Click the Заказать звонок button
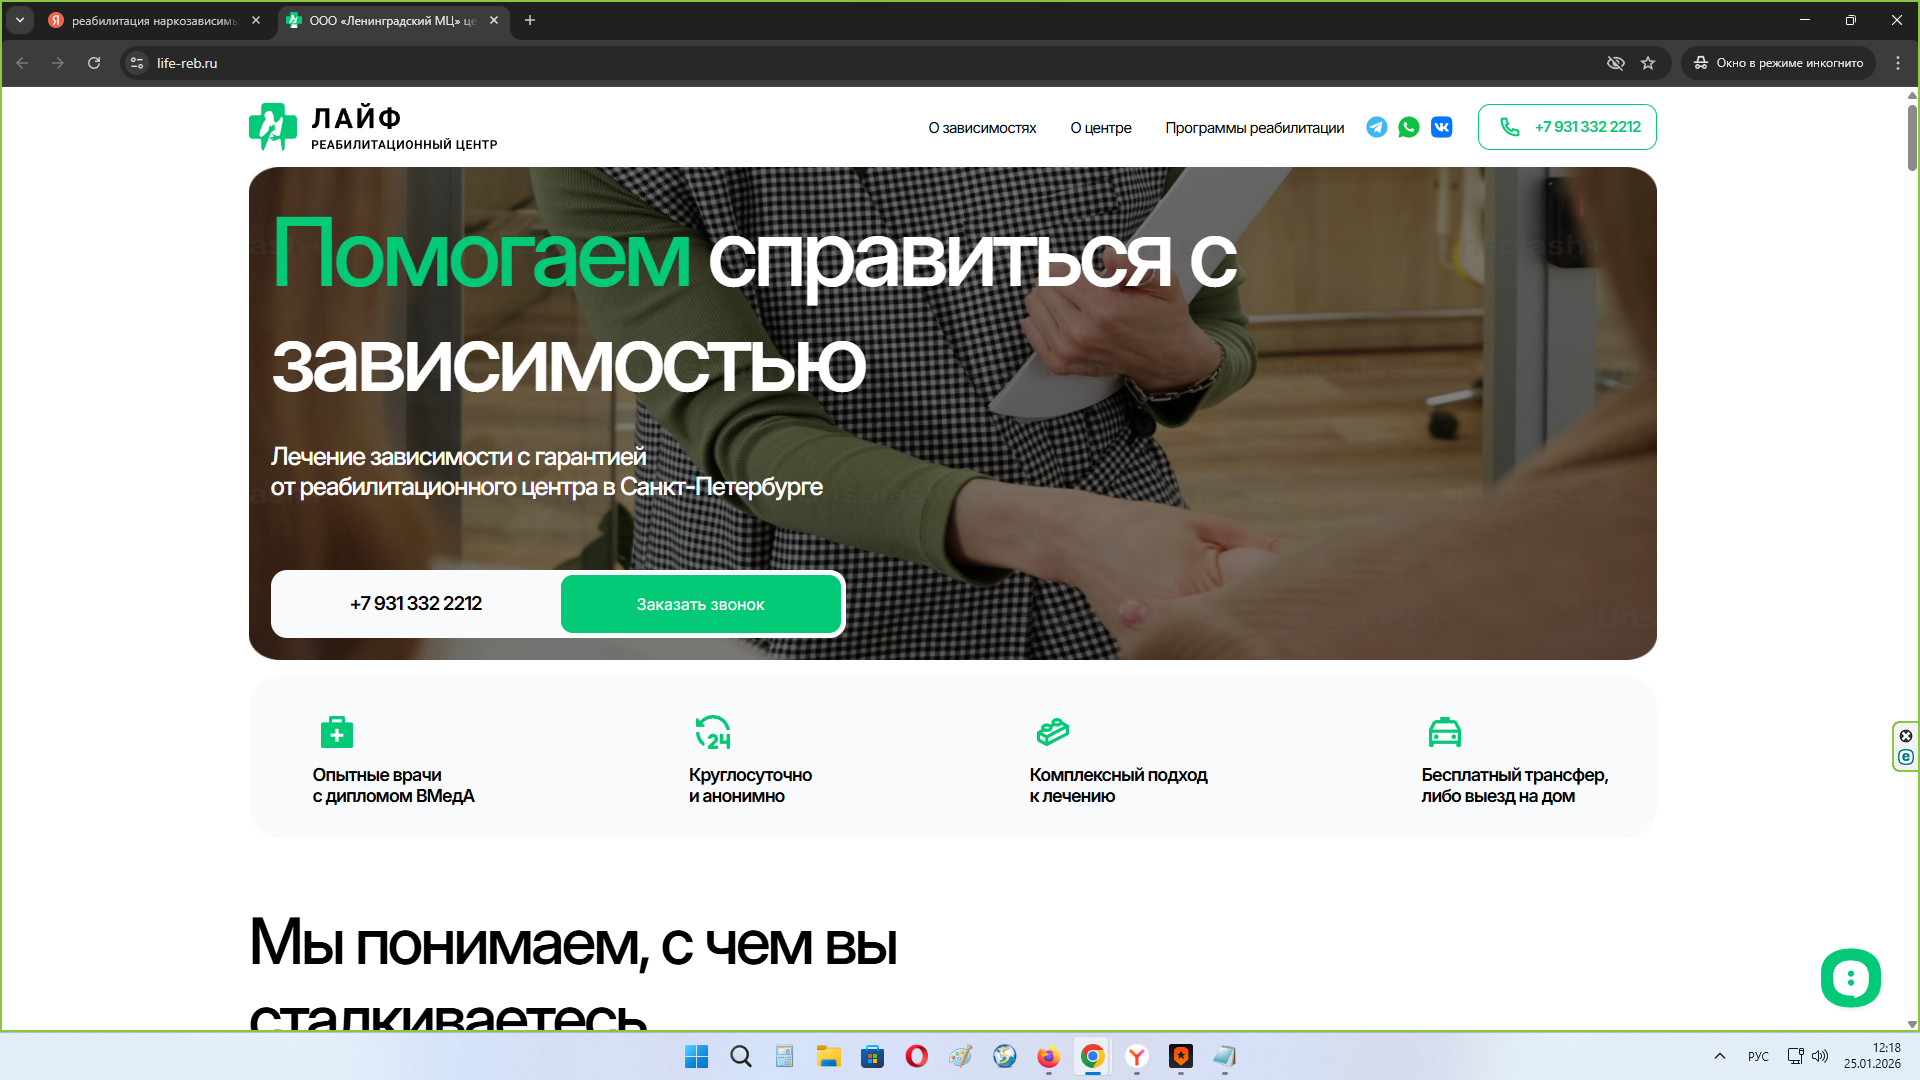The height and width of the screenshot is (1080, 1920). [700, 604]
